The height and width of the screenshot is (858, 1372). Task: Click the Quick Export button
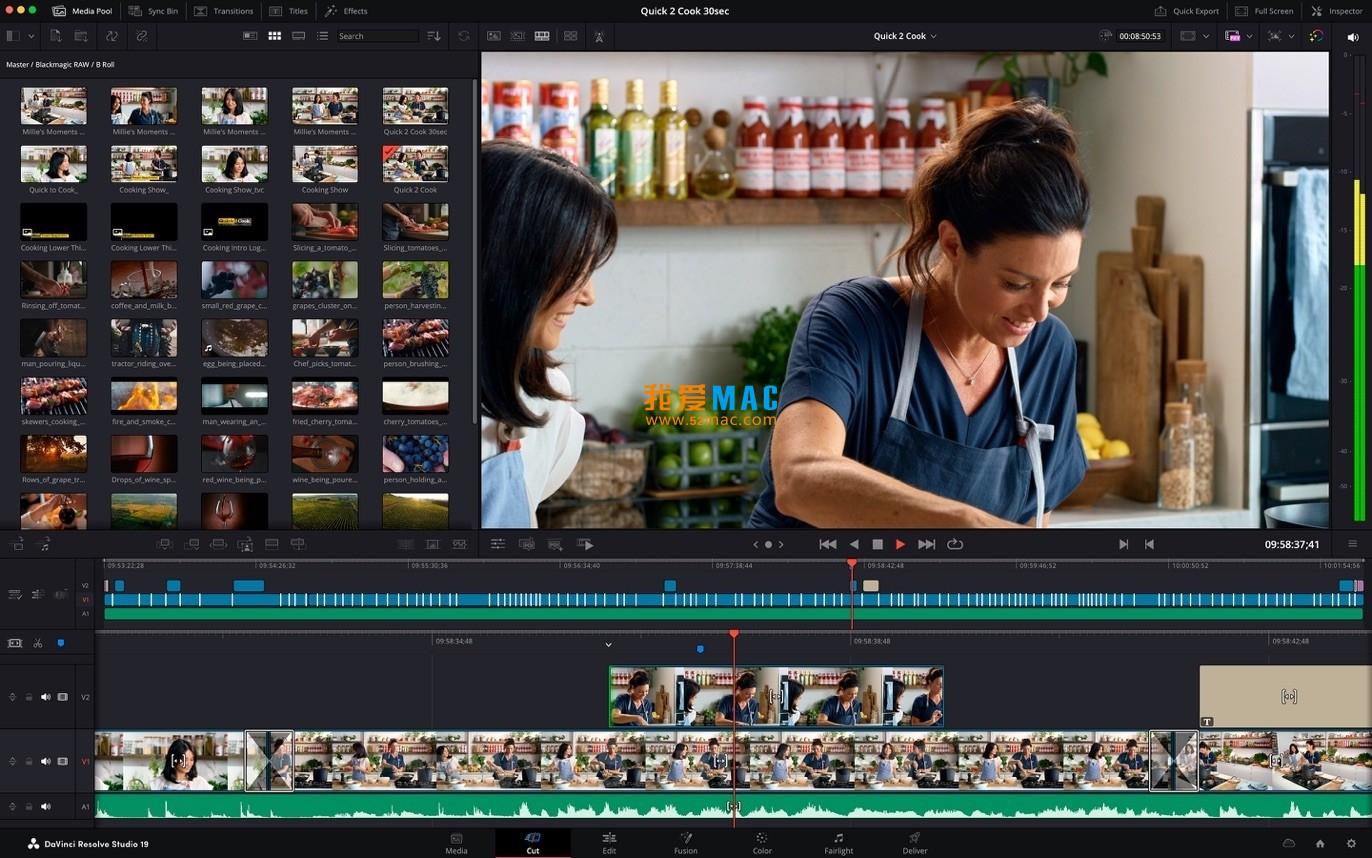(1186, 11)
